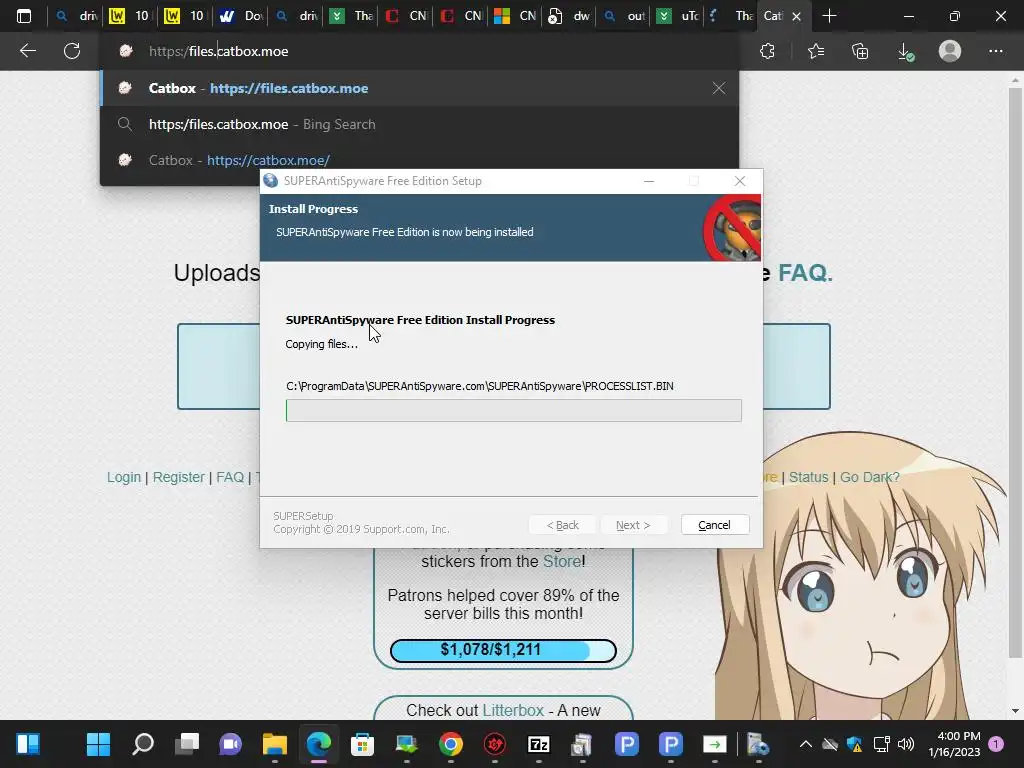Click the SUPERAntiSpyware Setup title icon
This screenshot has height=768, width=1024.
point(270,181)
